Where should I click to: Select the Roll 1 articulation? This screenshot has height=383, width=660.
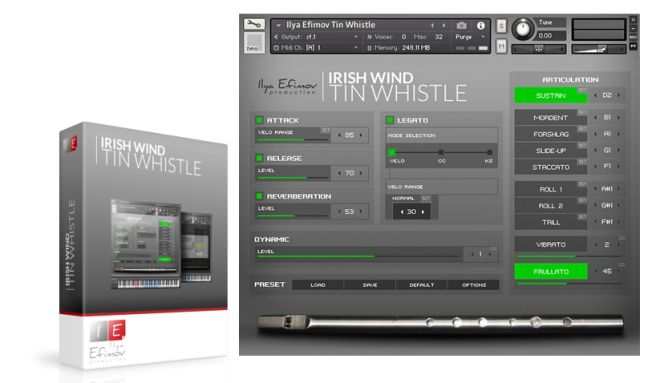click(x=551, y=189)
